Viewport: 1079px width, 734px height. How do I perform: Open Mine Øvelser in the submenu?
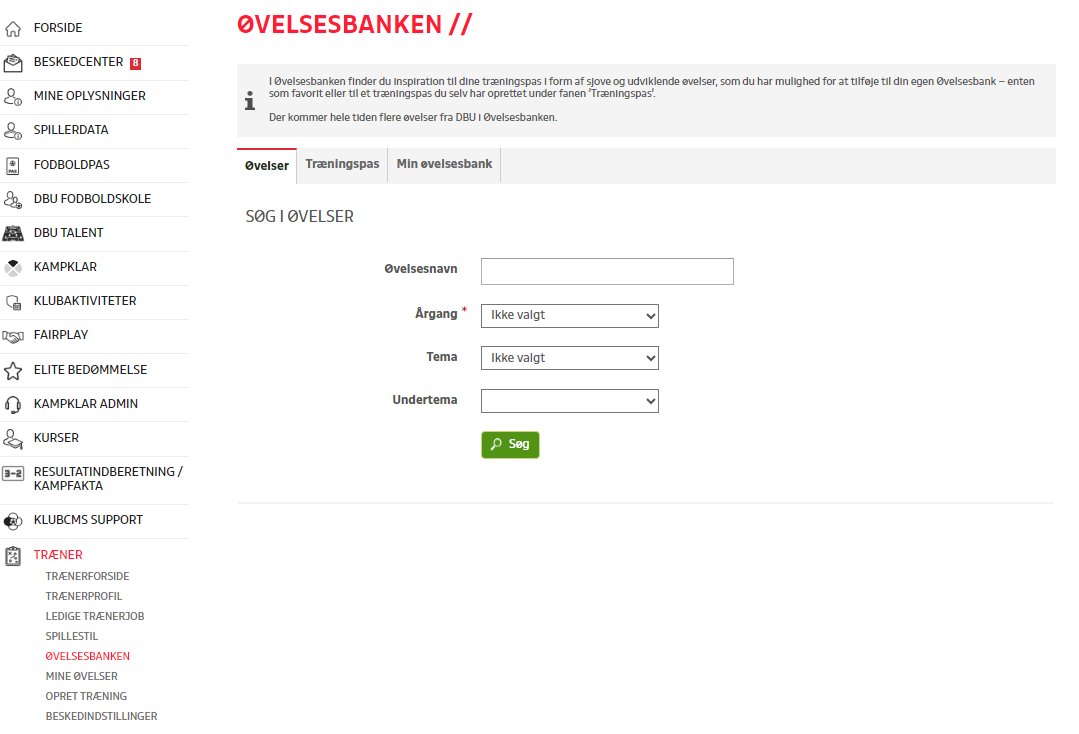[x=82, y=676]
